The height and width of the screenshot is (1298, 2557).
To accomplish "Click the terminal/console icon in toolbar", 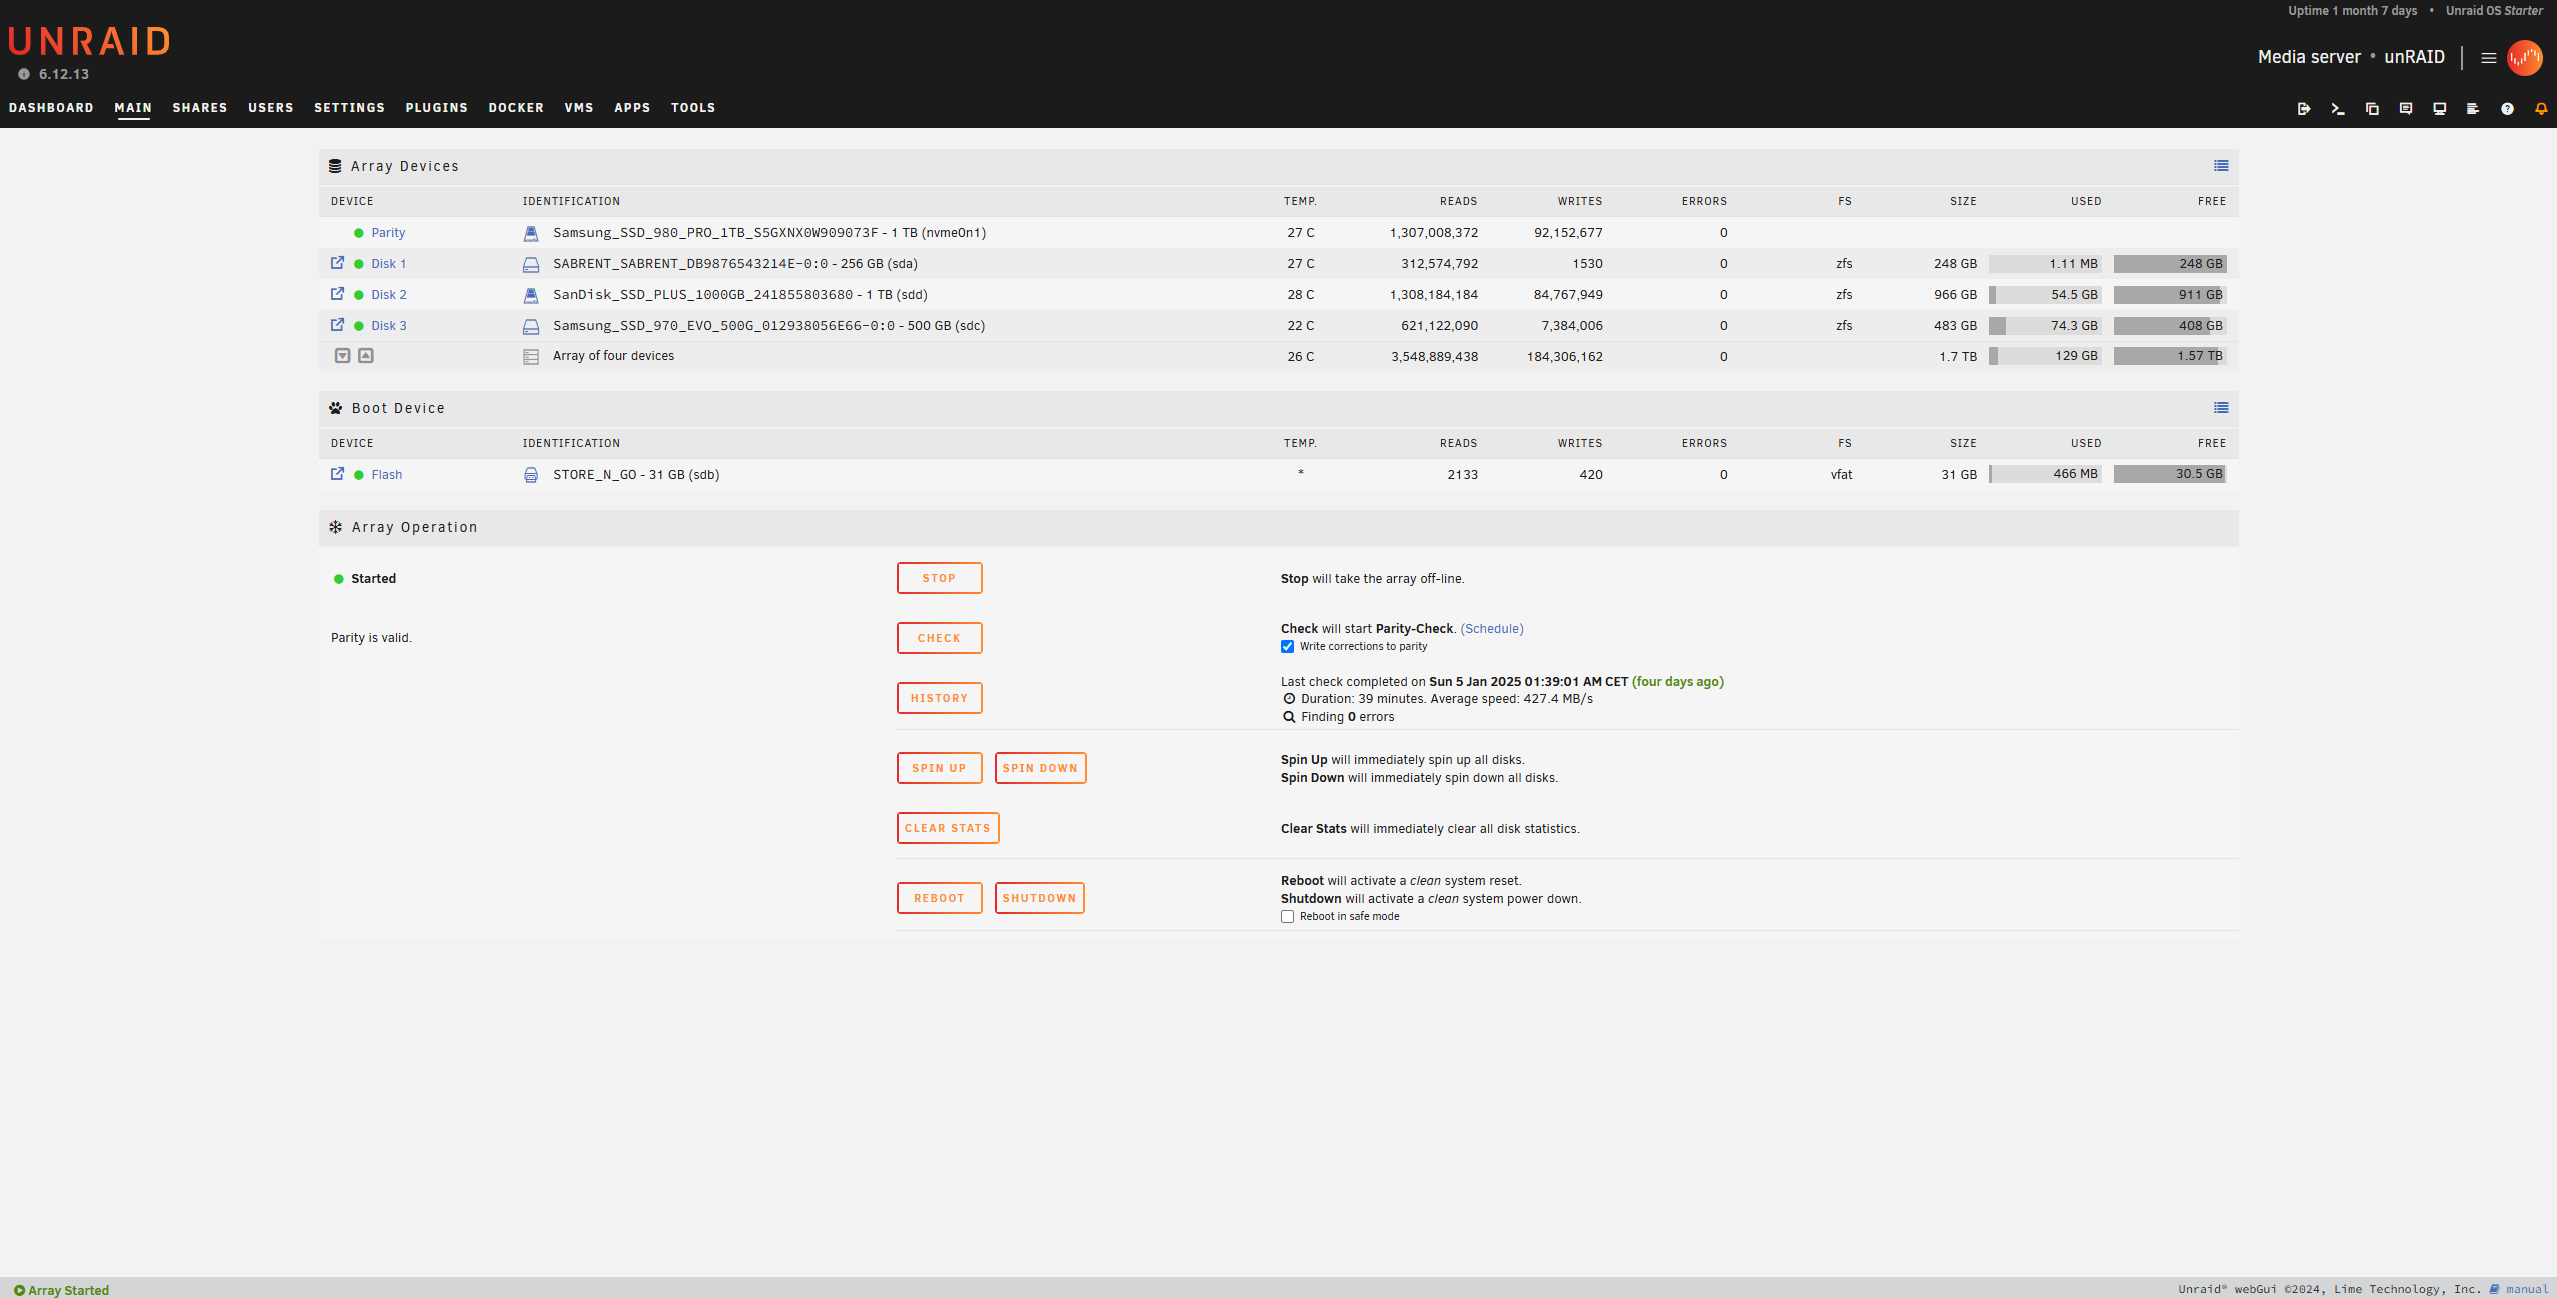I will (x=2337, y=108).
